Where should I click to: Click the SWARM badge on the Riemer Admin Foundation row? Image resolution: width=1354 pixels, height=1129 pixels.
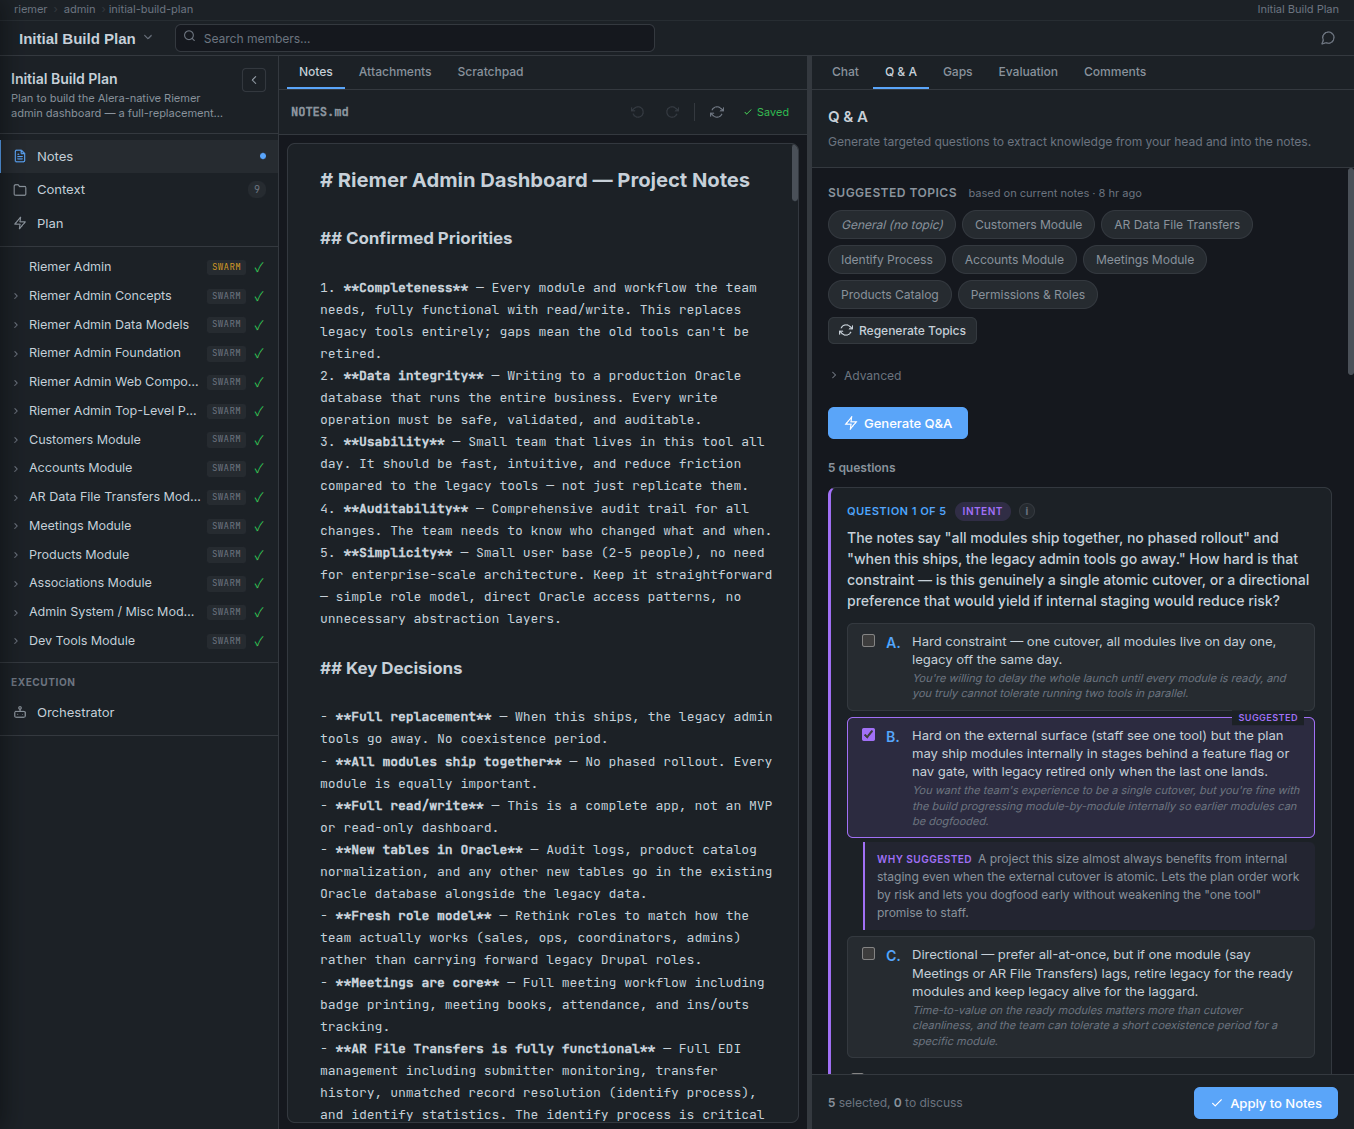(x=227, y=353)
